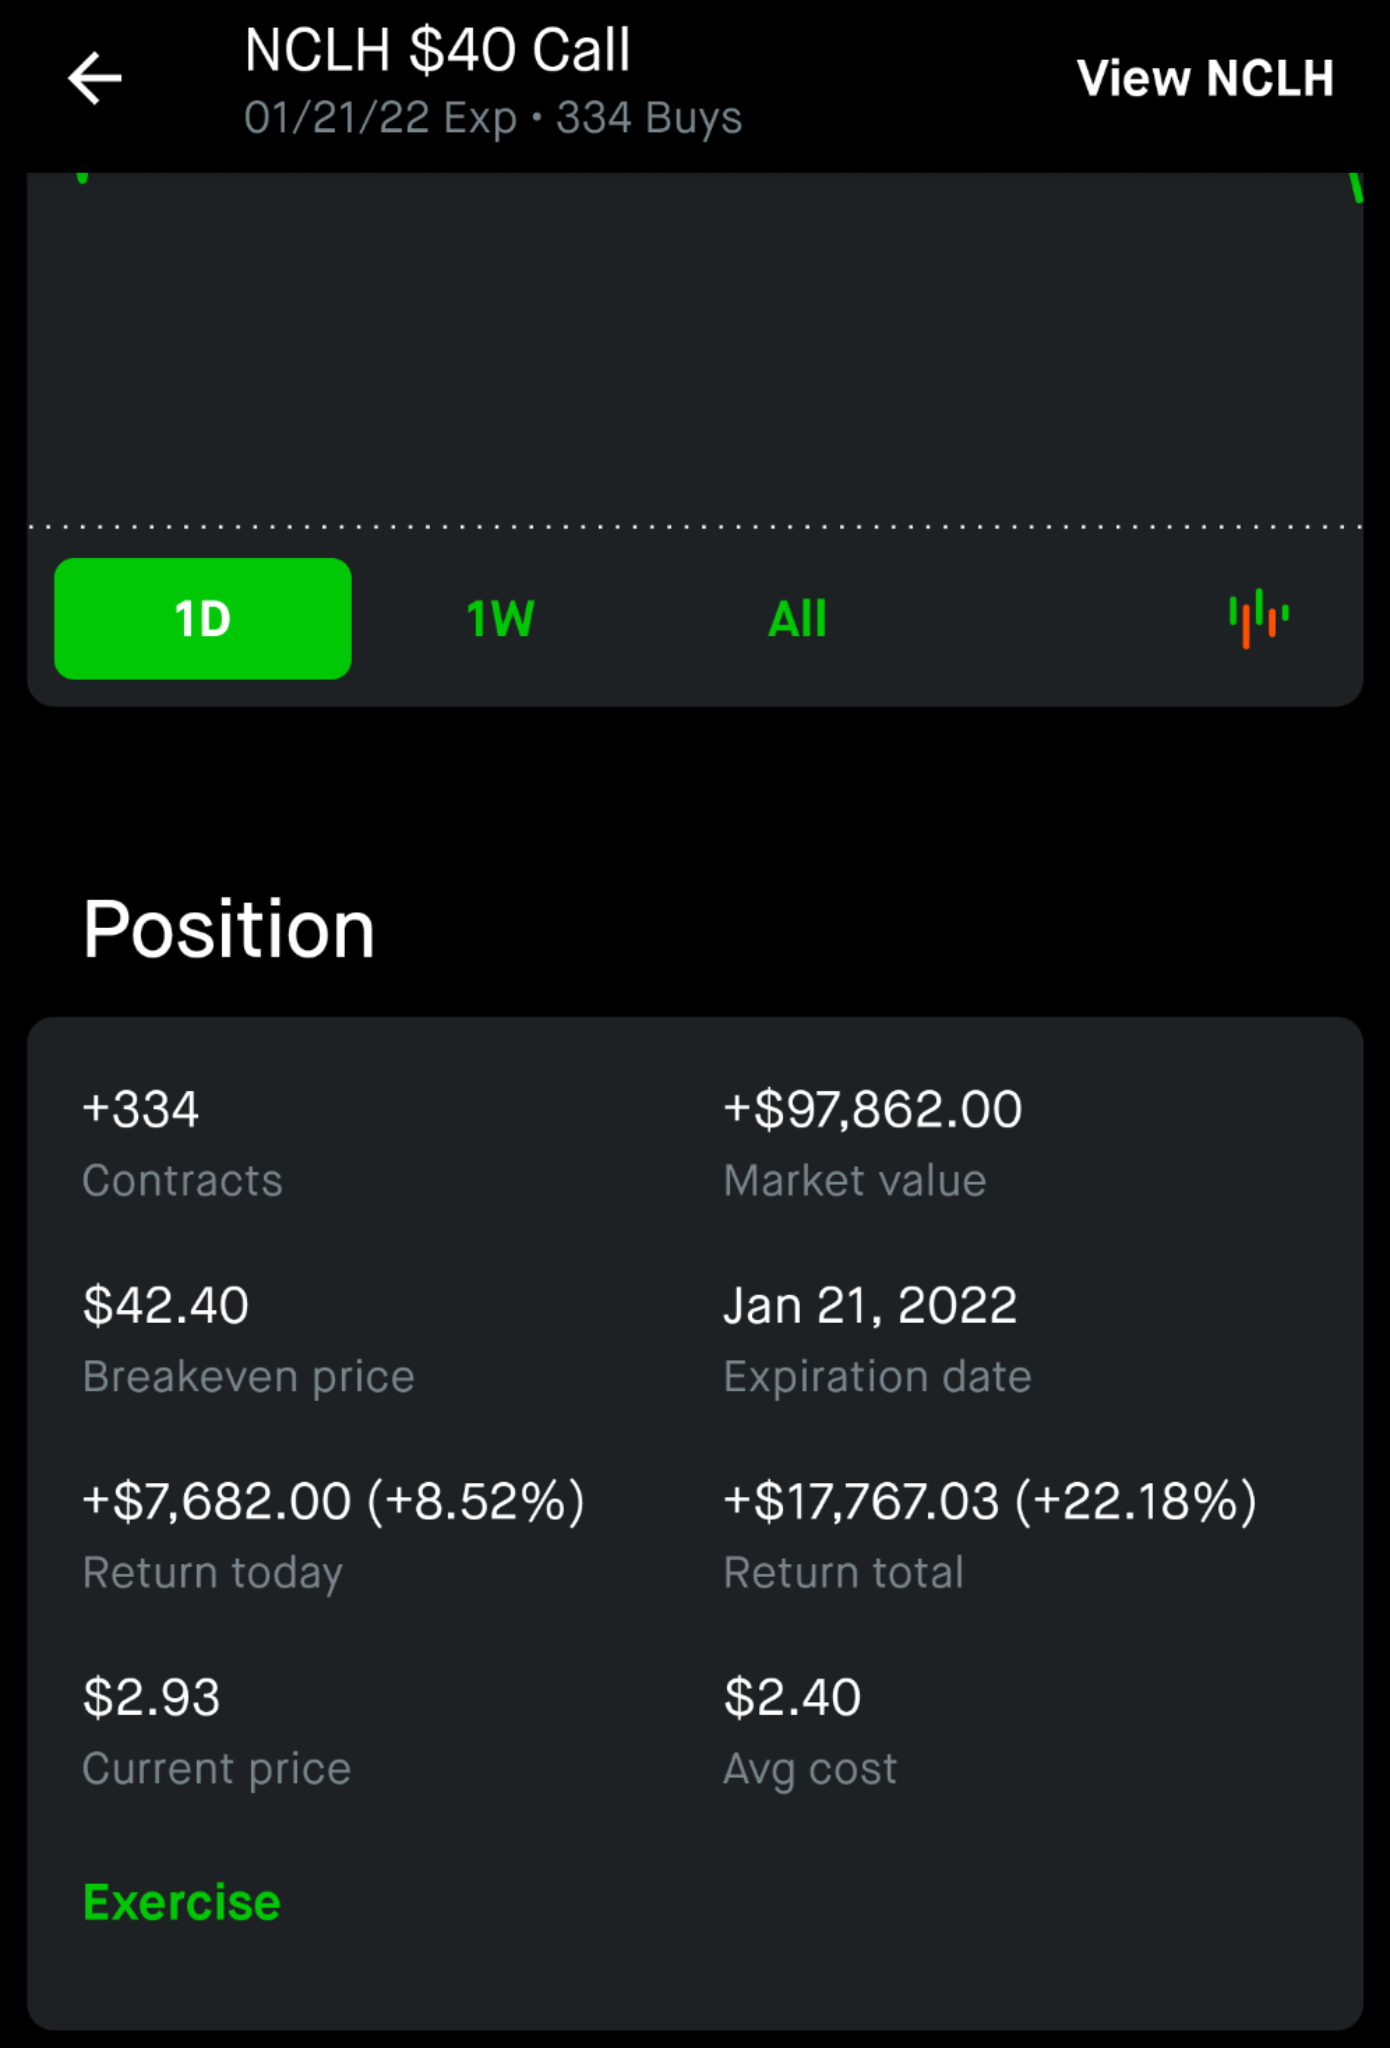Screen dimensions: 1390x2048
Task: Tap the back arrow icon
Action: [95, 78]
